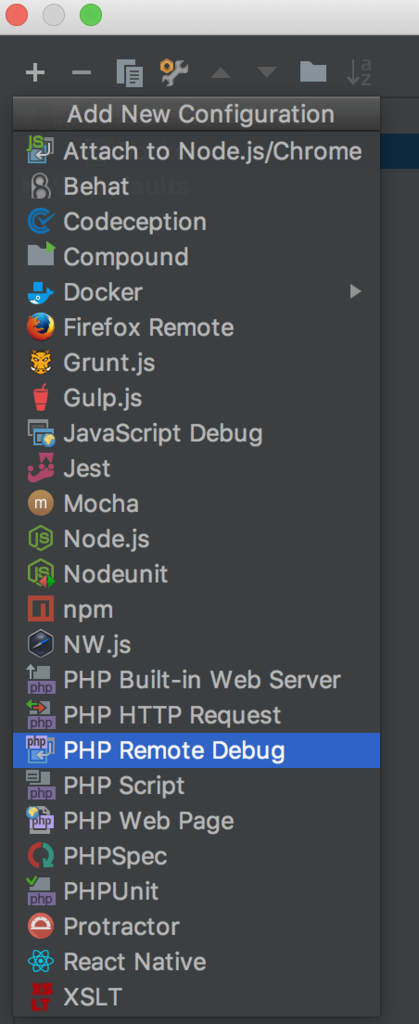The height and width of the screenshot is (1024, 419).
Task: Choose PHP Built-in Web Server
Action: (x=196, y=680)
